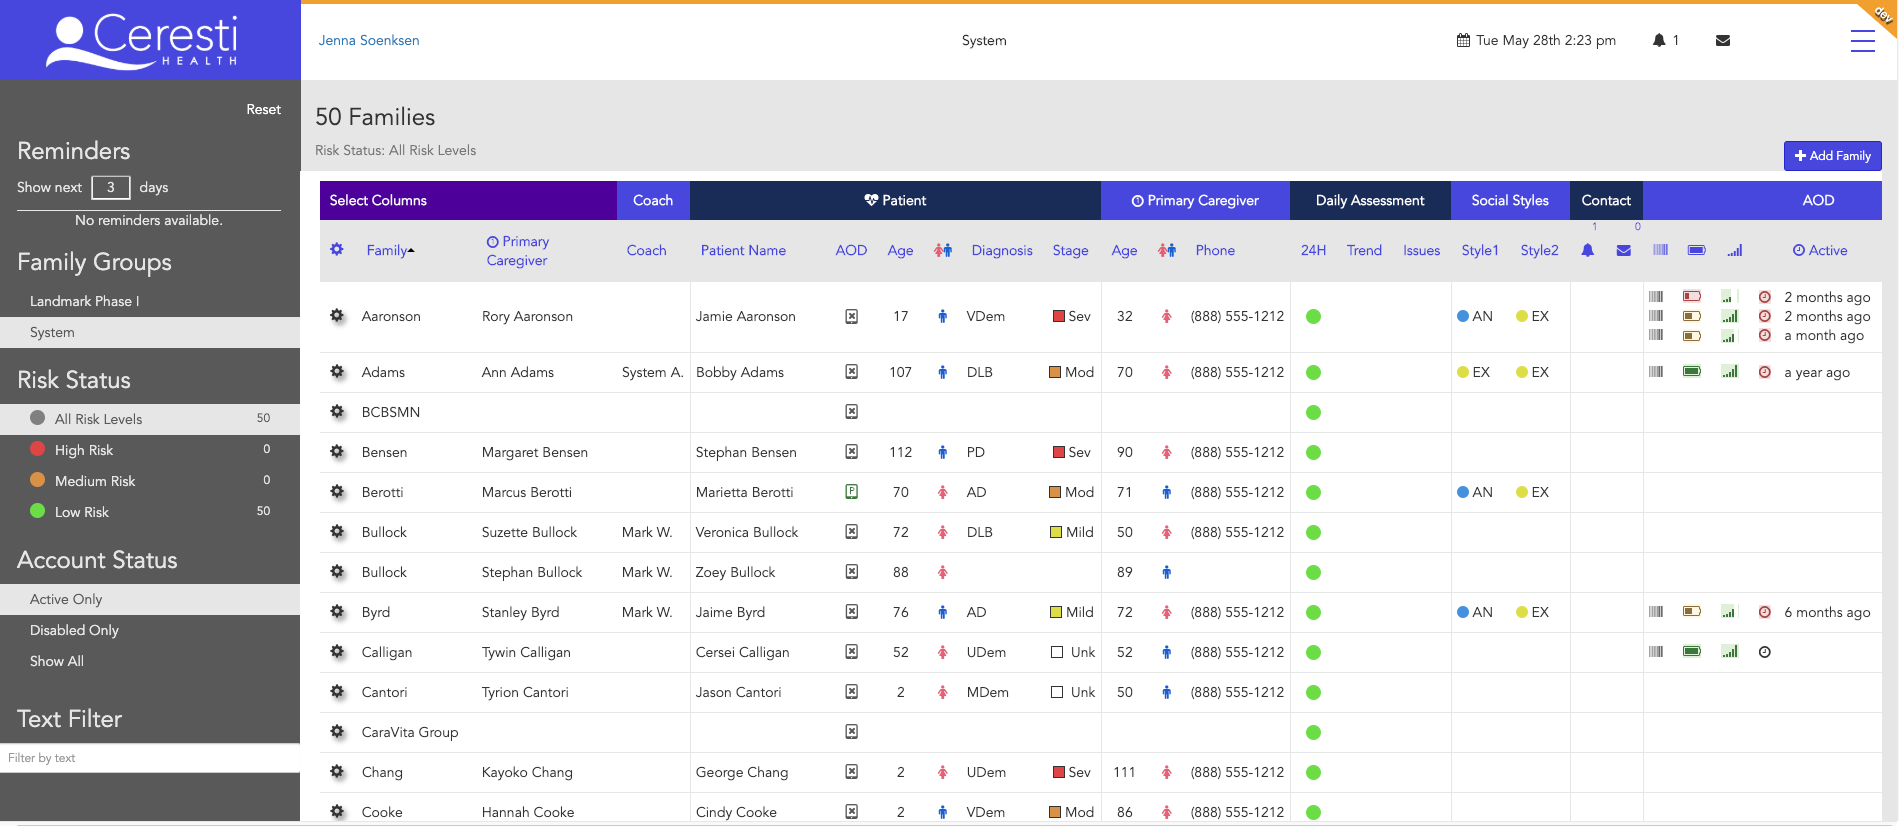Screen dimensions: 1899x826
Task: Open settings gear for Aaronson family
Action: [x=337, y=316]
